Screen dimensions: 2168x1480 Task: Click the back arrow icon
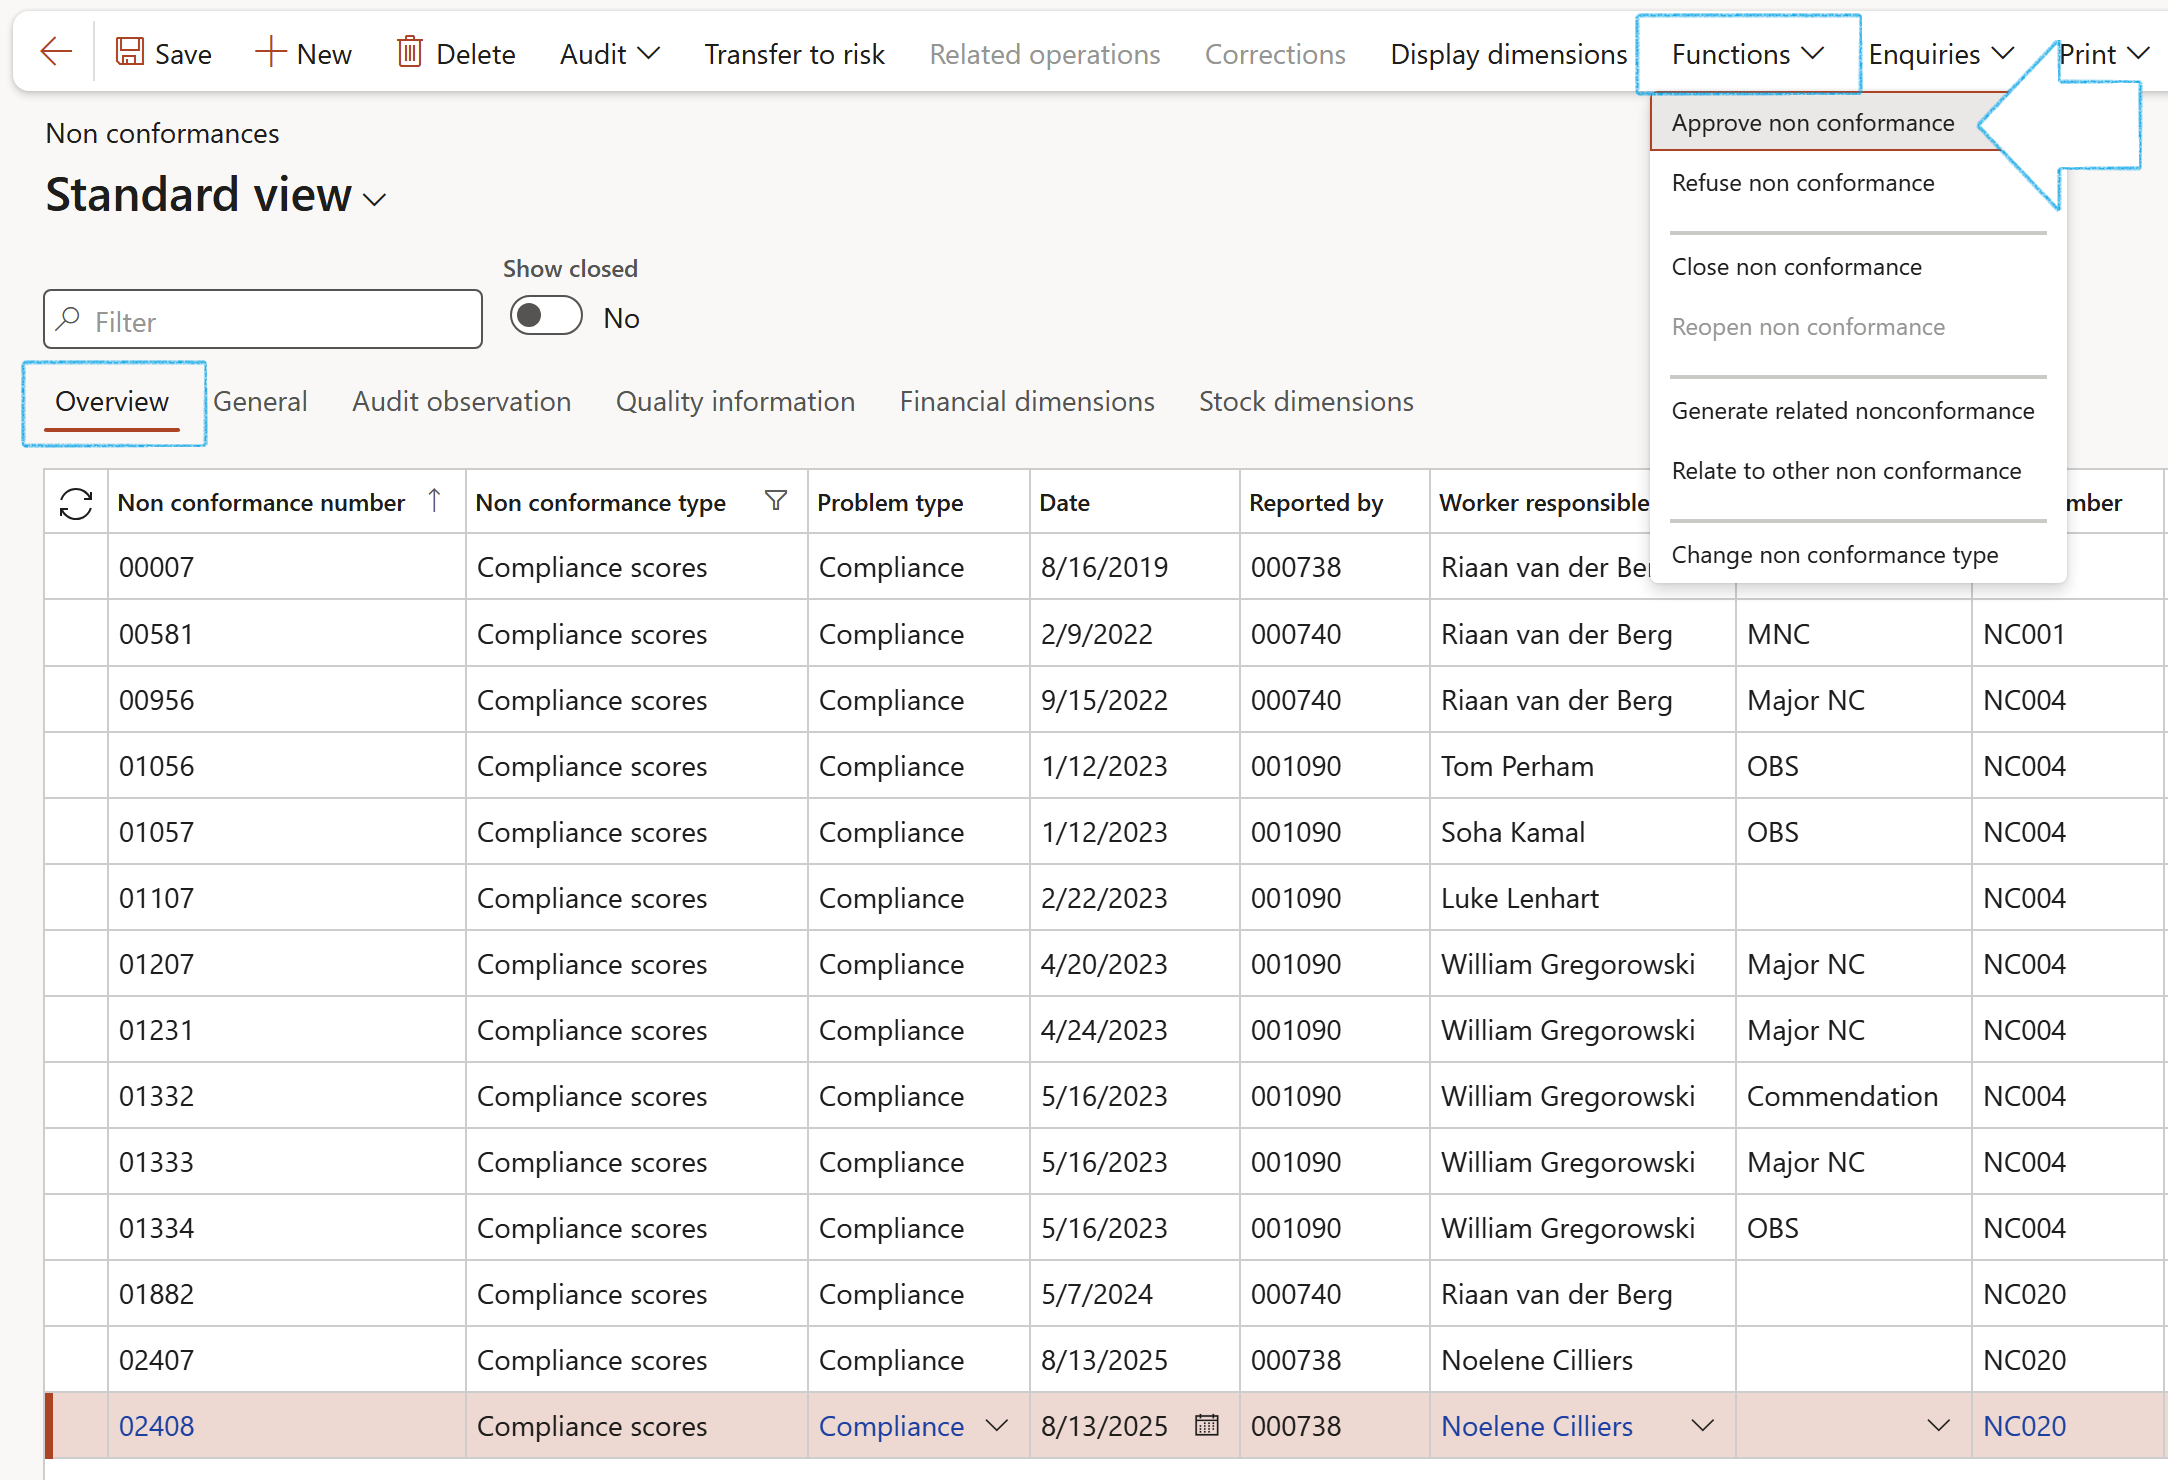(x=56, y=52)
